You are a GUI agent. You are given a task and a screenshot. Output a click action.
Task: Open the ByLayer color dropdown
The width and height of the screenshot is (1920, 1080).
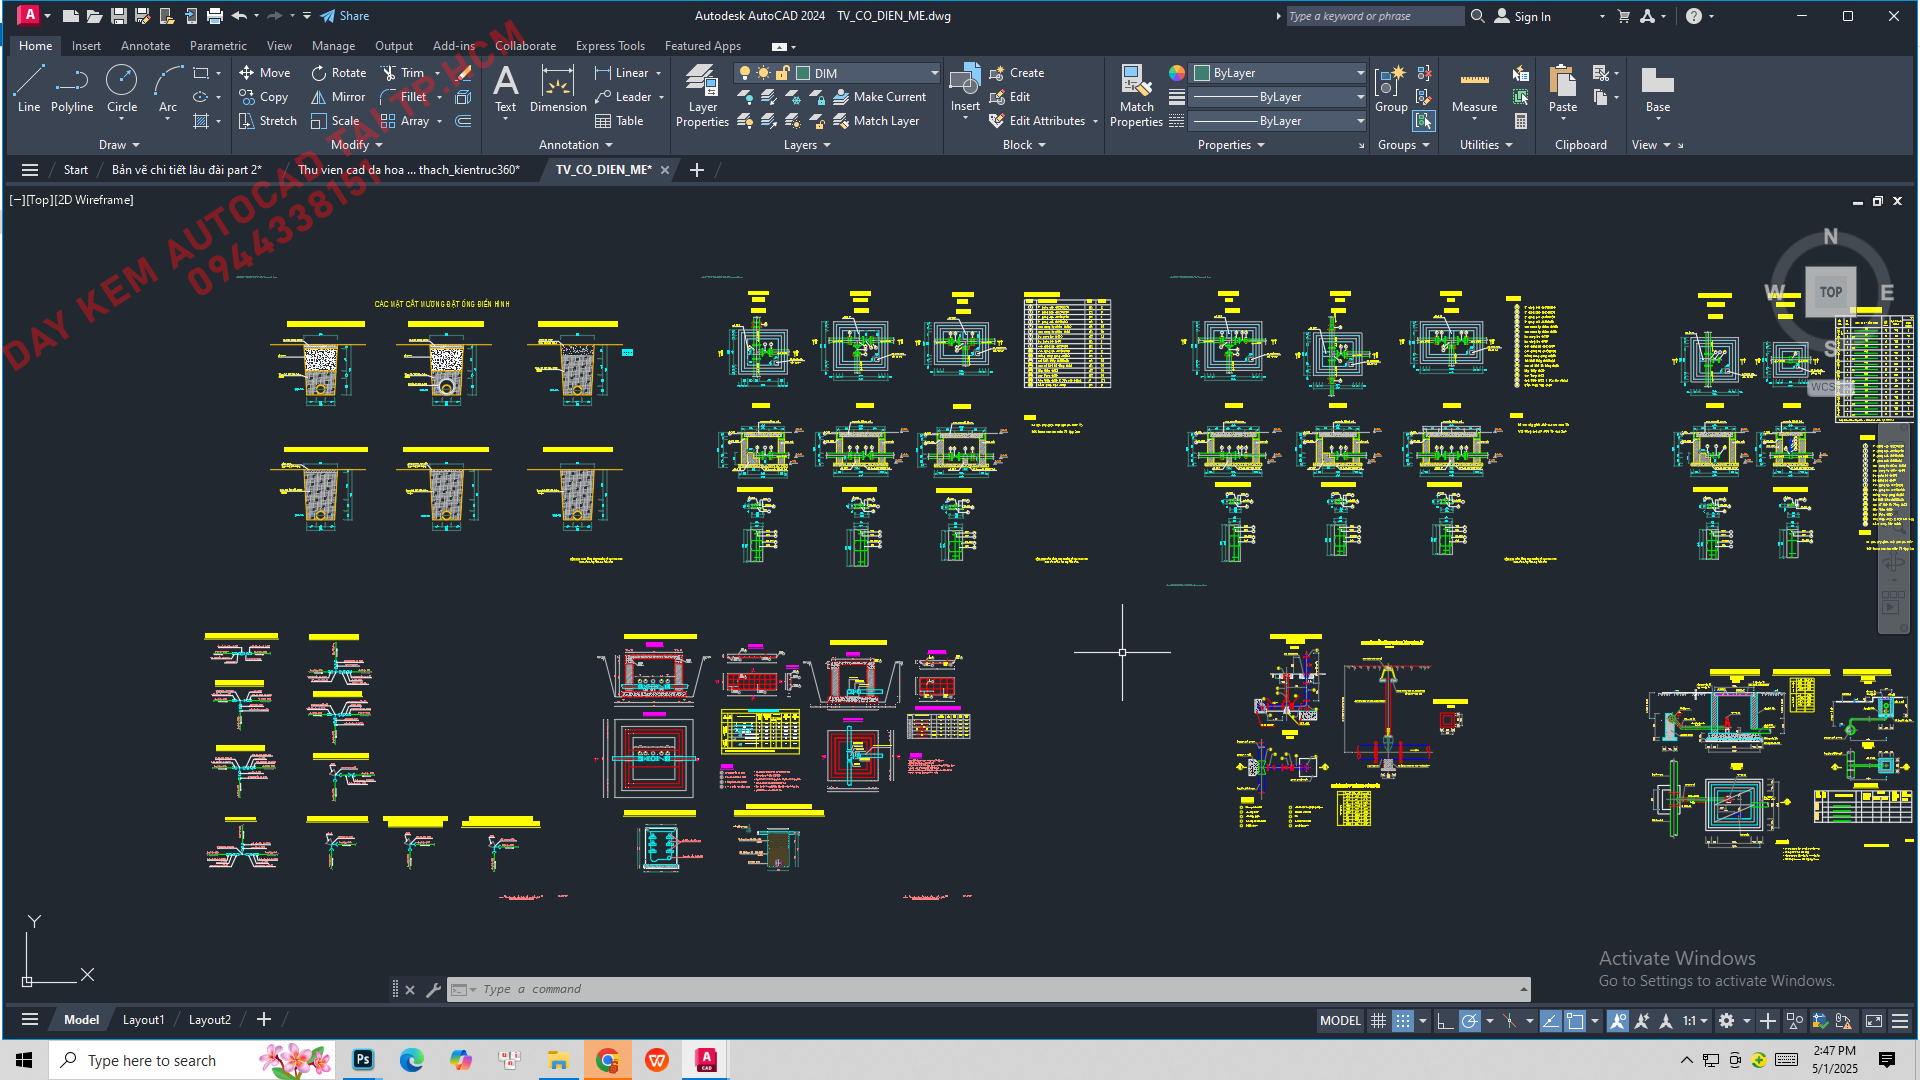point(1360,73)
